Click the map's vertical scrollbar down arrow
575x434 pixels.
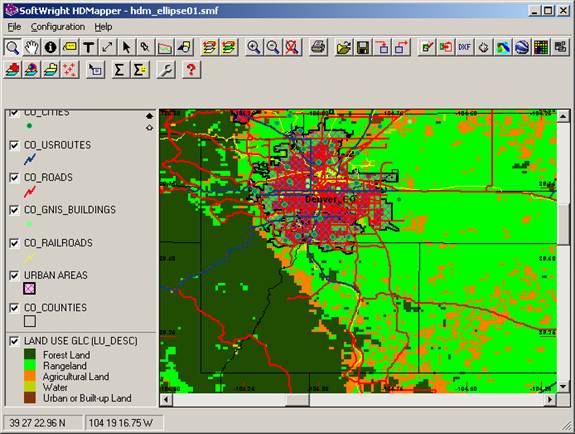(563, 387)
